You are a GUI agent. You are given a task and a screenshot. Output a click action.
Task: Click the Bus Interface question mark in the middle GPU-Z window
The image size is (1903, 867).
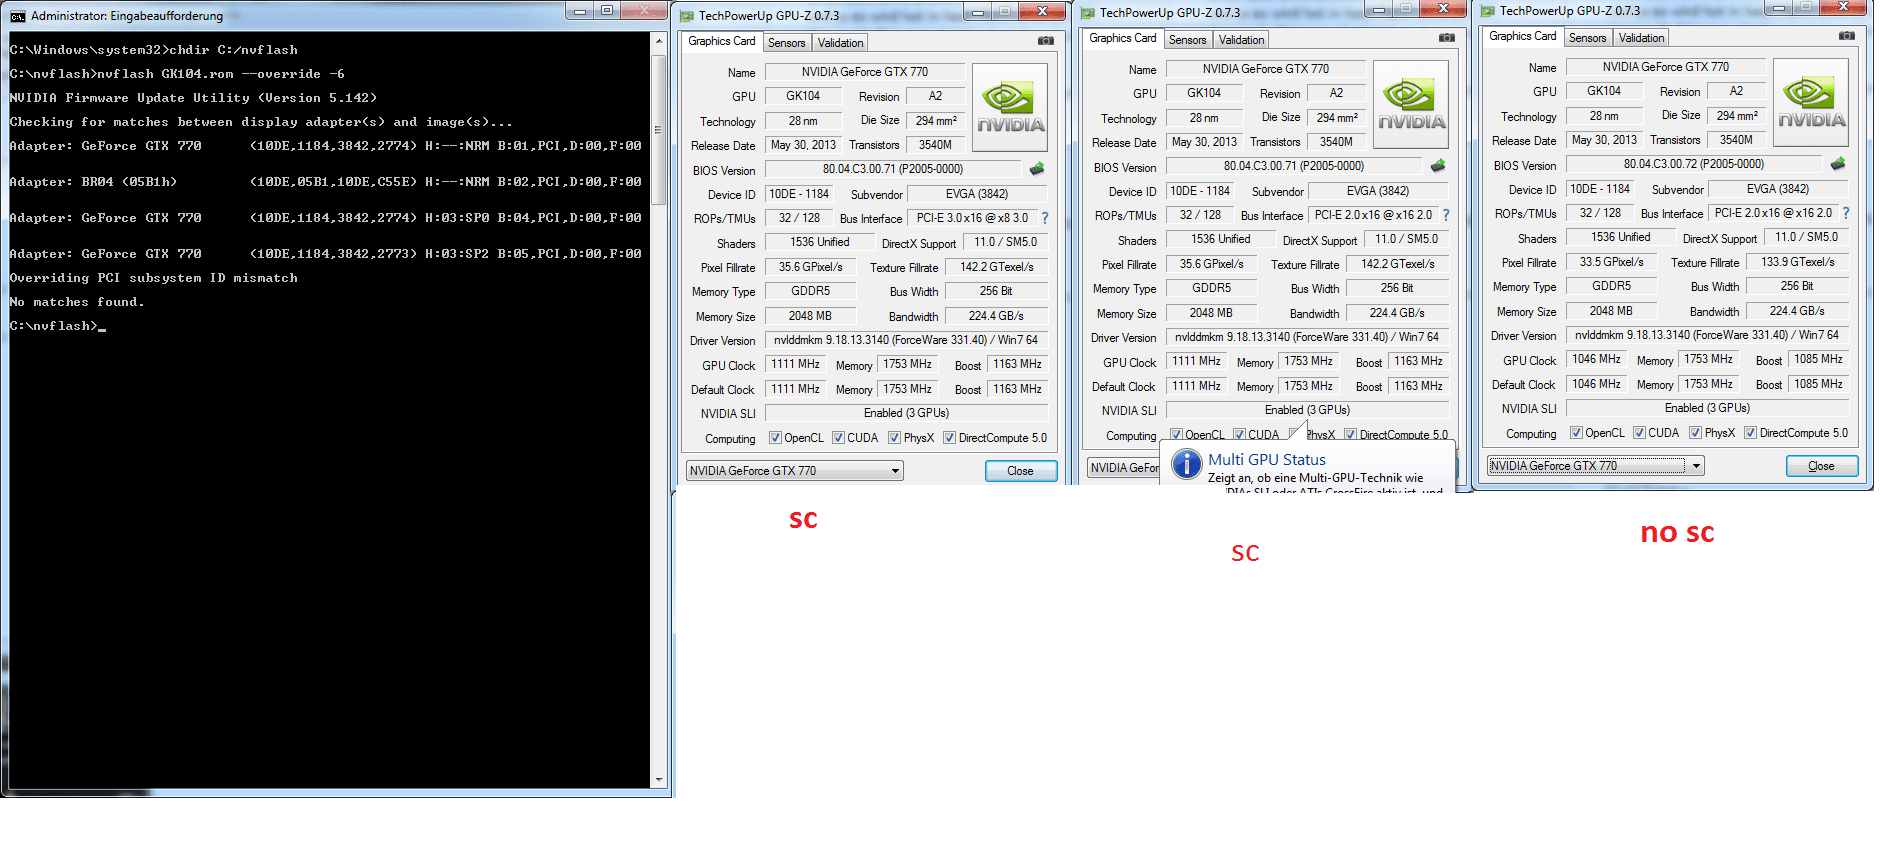pos(1446,215)
